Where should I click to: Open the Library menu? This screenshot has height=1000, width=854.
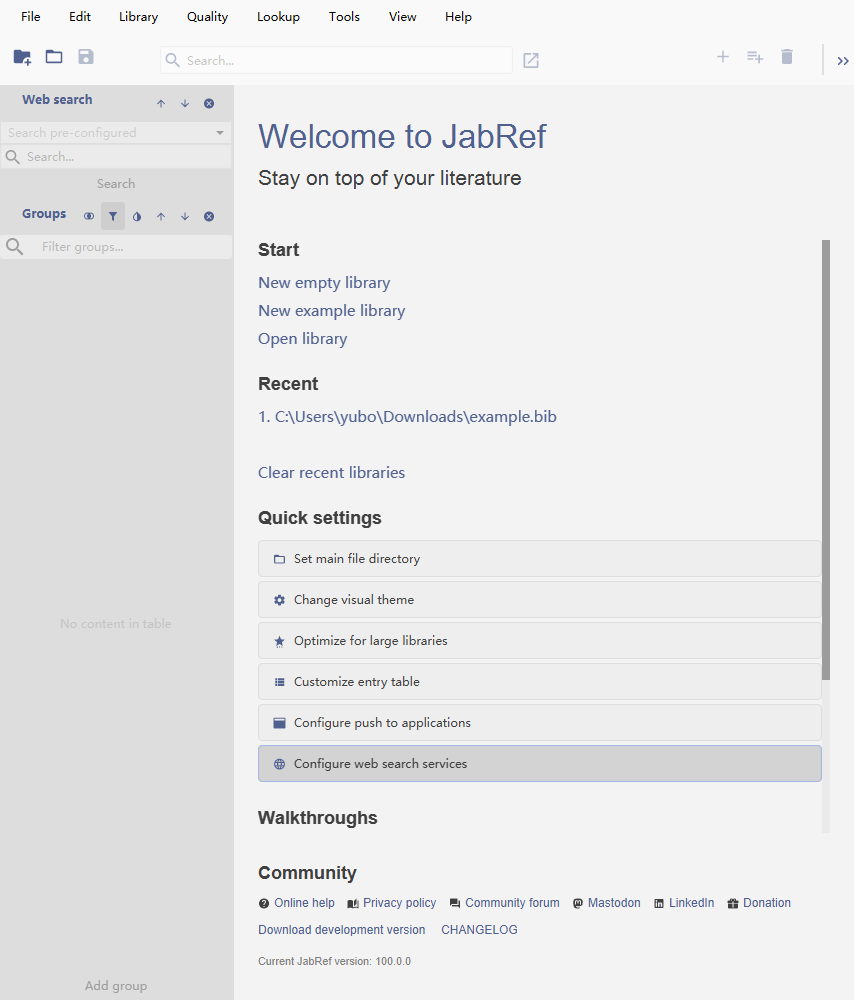click(x=138, y=17)
